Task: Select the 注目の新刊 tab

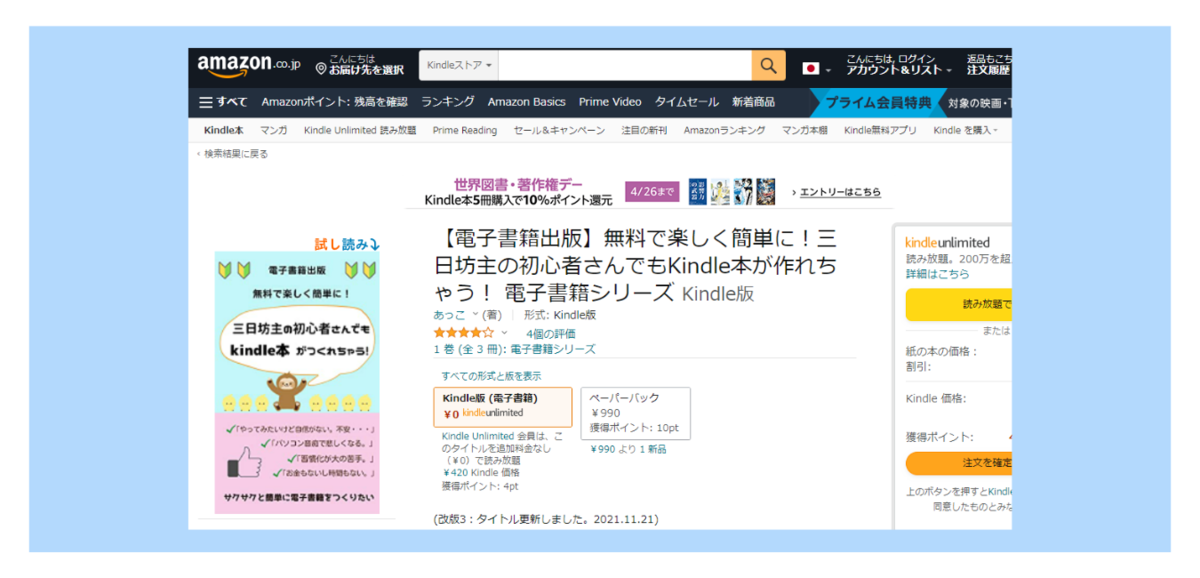Action: (x=644, y=130)
